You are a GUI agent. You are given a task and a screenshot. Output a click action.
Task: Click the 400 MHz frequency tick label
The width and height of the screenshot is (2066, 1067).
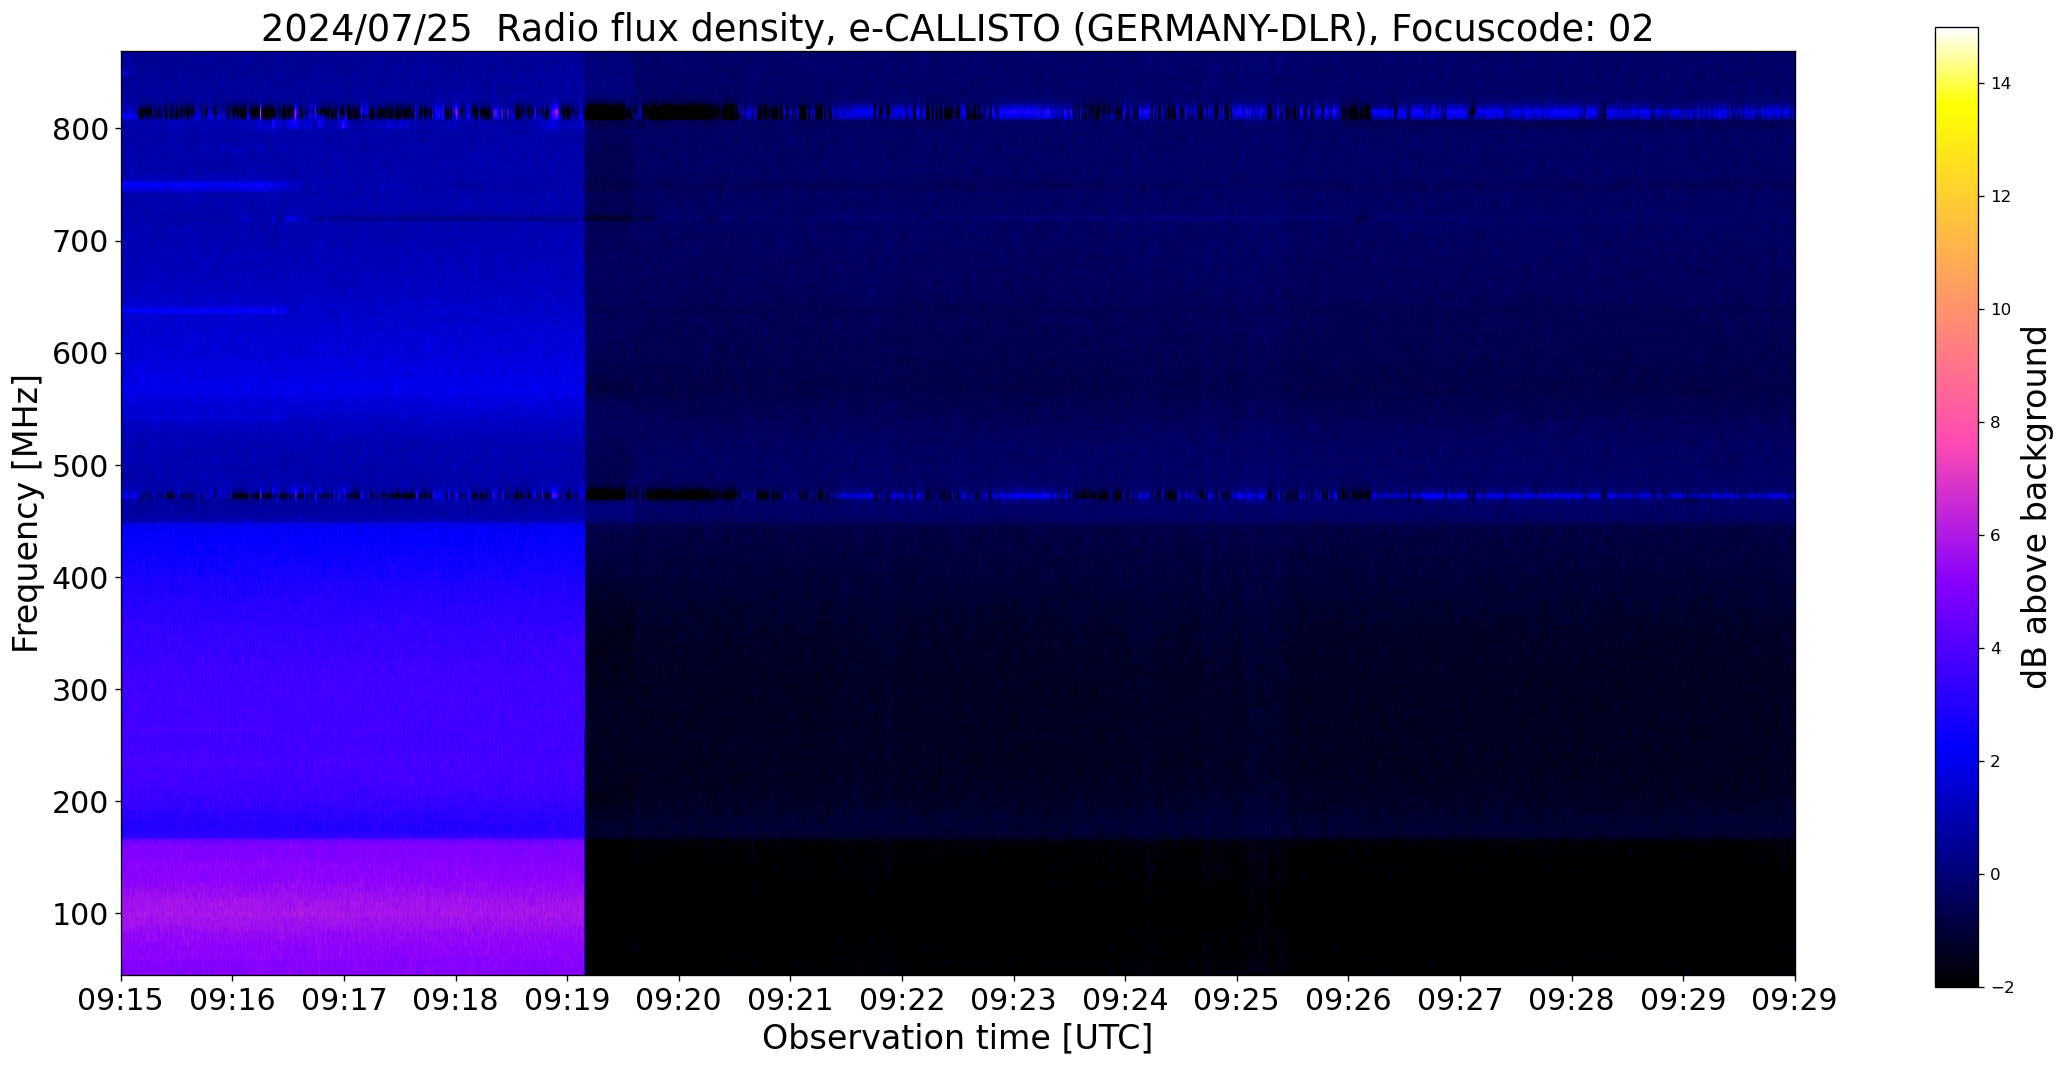[79, 577]
